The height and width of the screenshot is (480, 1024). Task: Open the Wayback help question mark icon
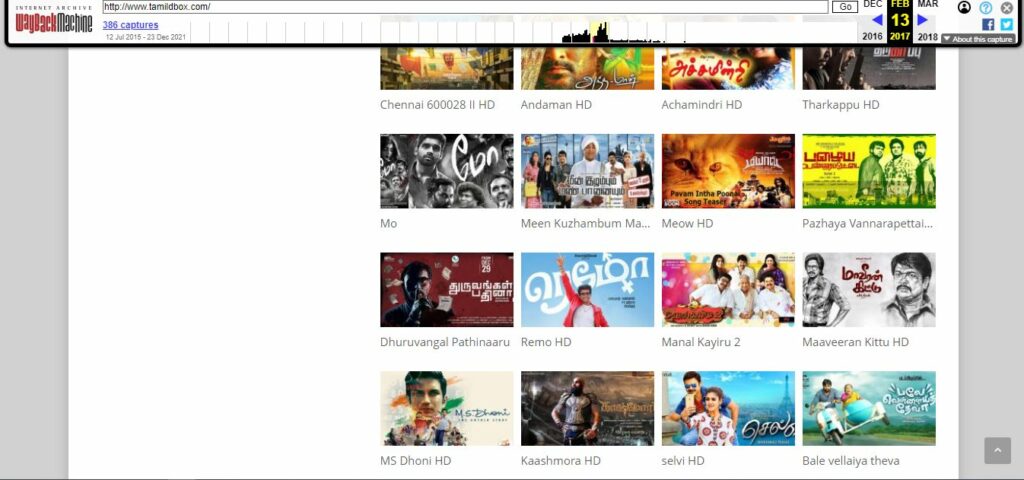(x=985, y=7)
